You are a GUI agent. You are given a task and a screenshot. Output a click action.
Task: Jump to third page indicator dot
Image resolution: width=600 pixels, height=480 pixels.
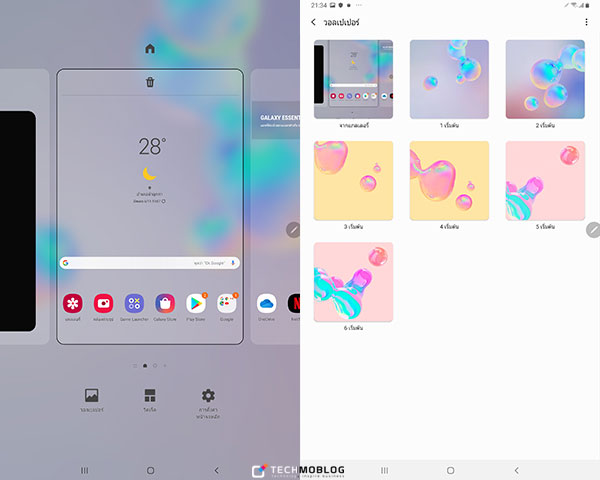tap(155, 366)
